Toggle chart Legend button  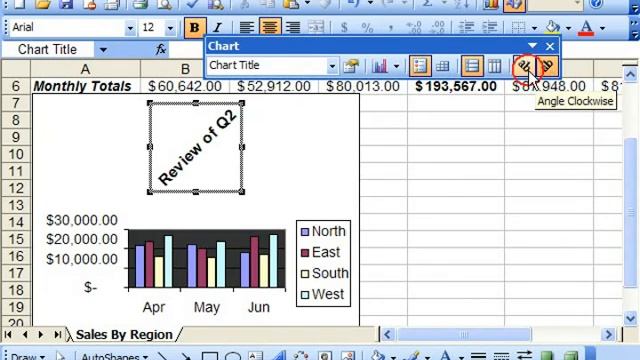point(420,66)
